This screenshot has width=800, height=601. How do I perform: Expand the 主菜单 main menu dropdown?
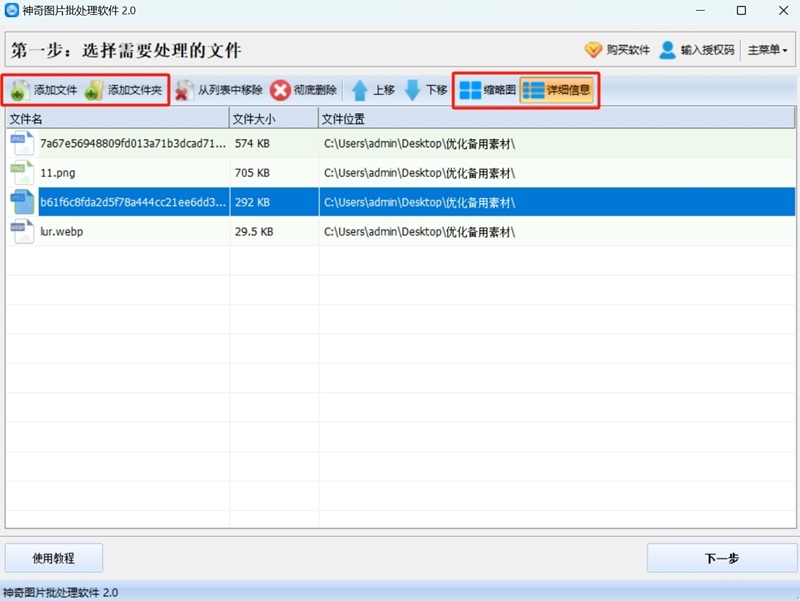pos(767,49)
